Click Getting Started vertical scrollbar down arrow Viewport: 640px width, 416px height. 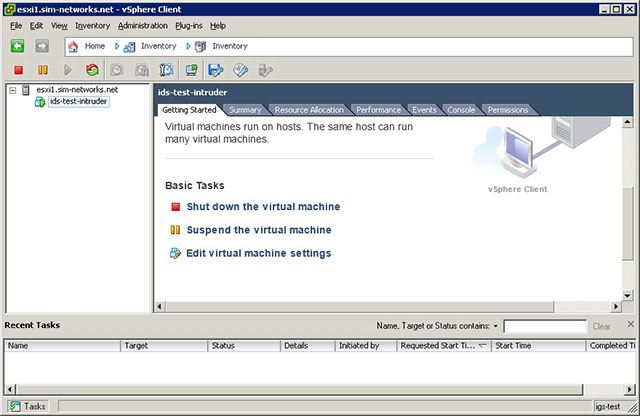[627, 295]
